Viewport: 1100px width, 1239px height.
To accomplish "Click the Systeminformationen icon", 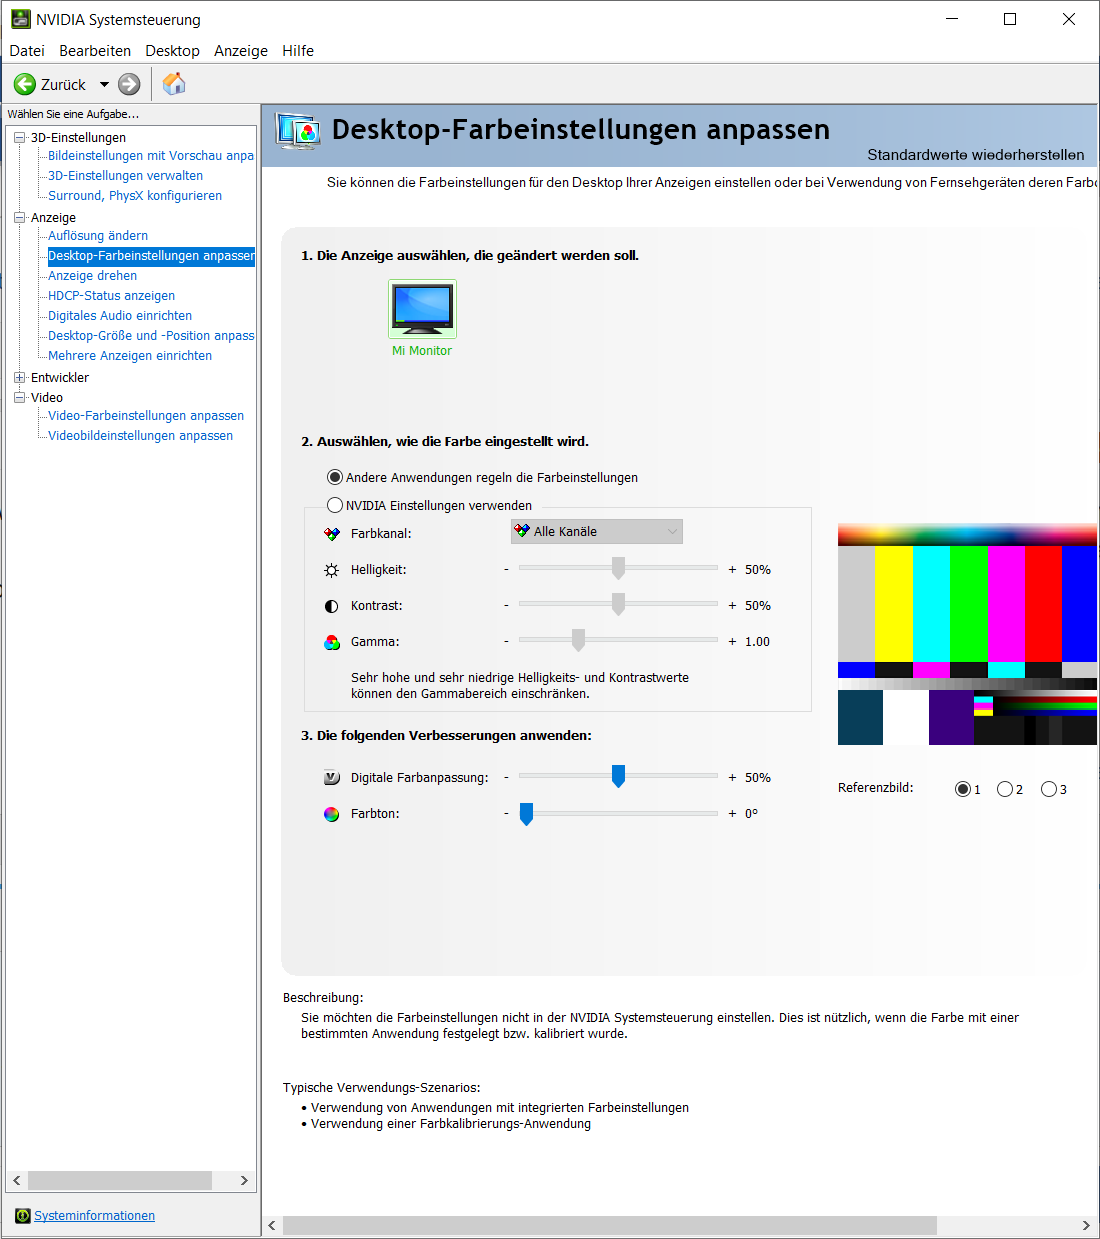I will click(x=23, y=1216).
